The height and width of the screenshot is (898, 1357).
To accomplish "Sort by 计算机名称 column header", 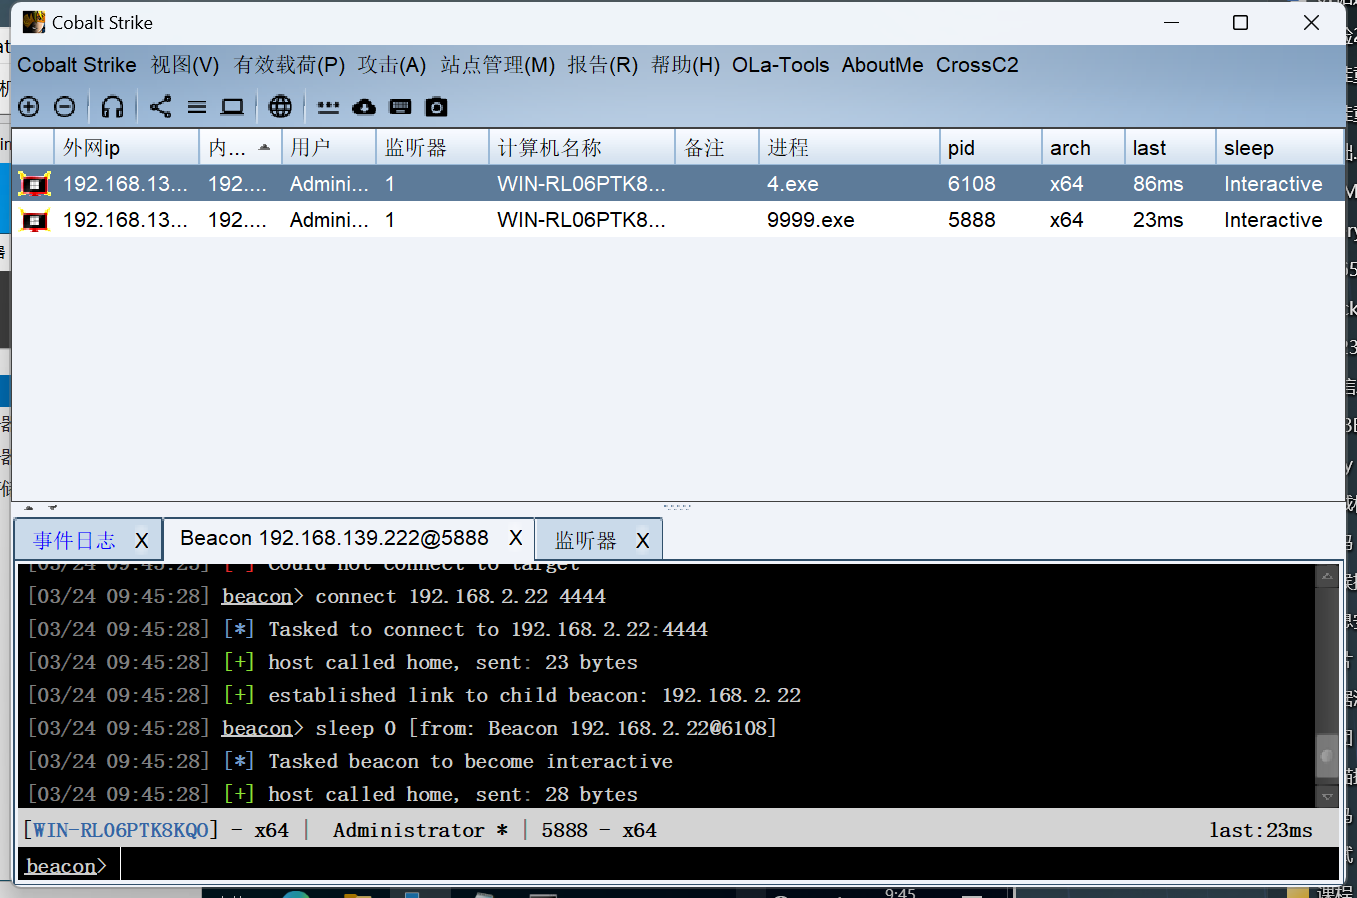I will [582, 148].
